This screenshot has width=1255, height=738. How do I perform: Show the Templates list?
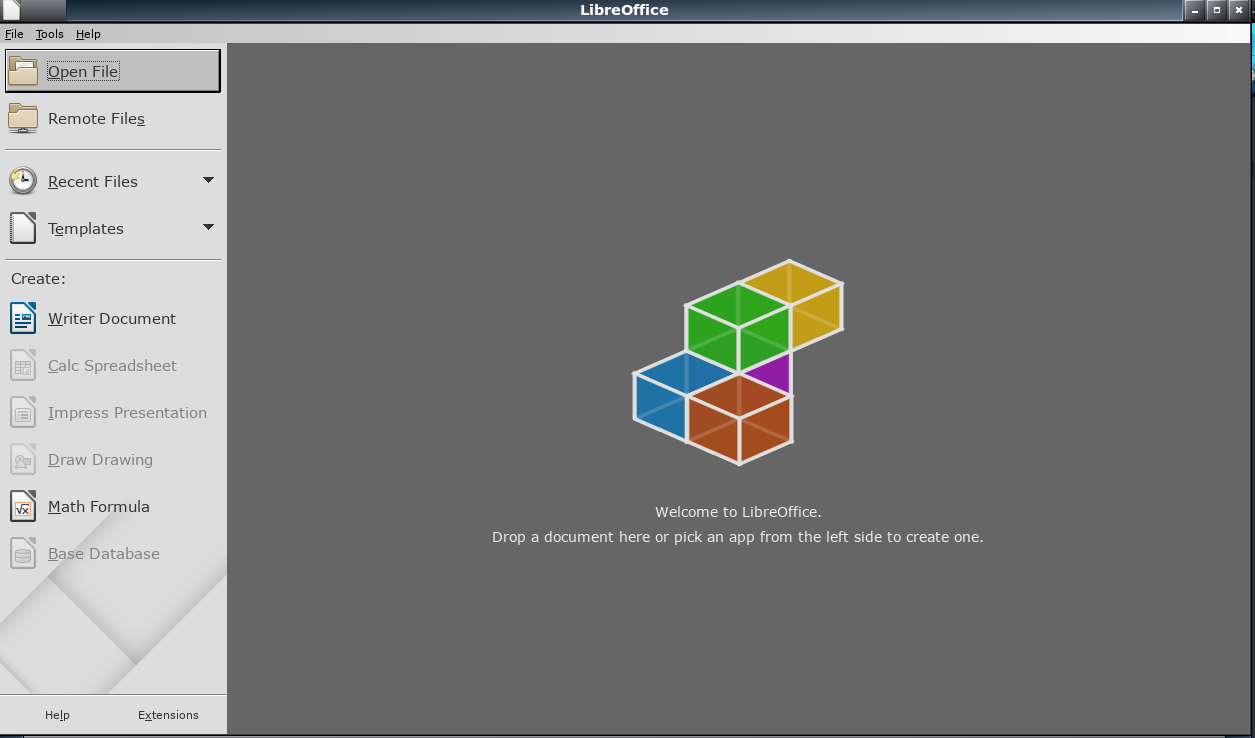pos(113,228)
